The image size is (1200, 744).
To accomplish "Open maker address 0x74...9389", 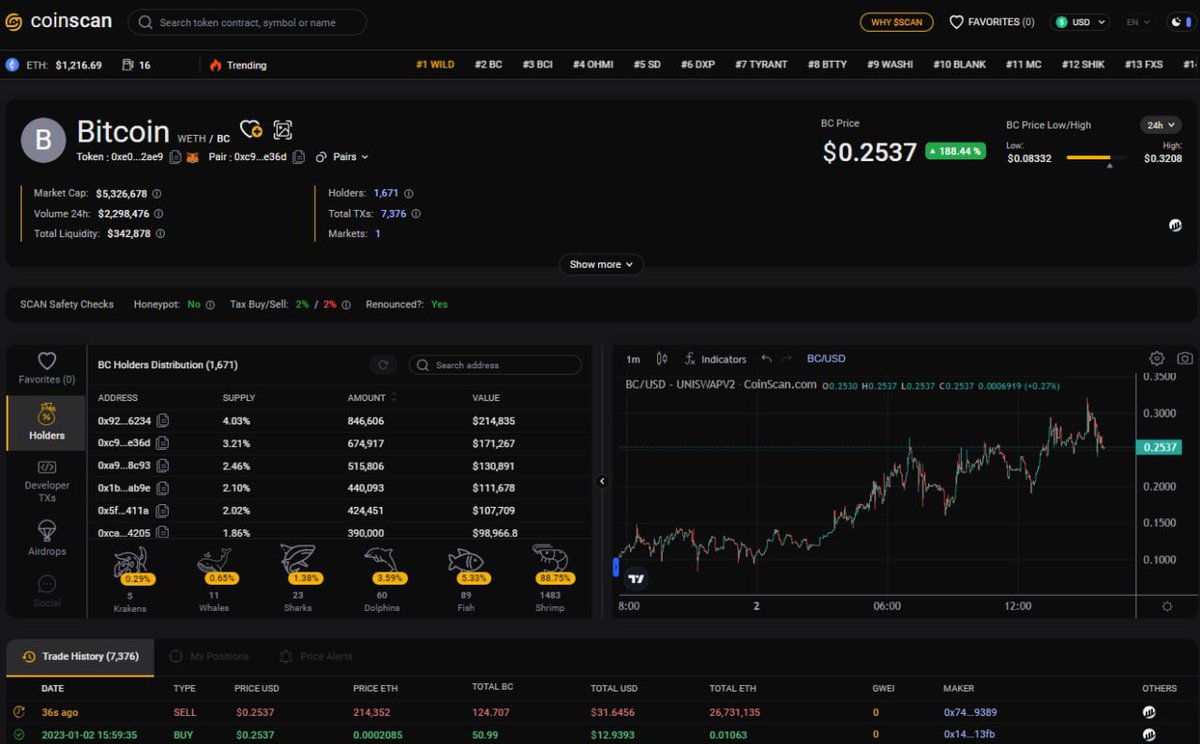I will pos(969,712).
